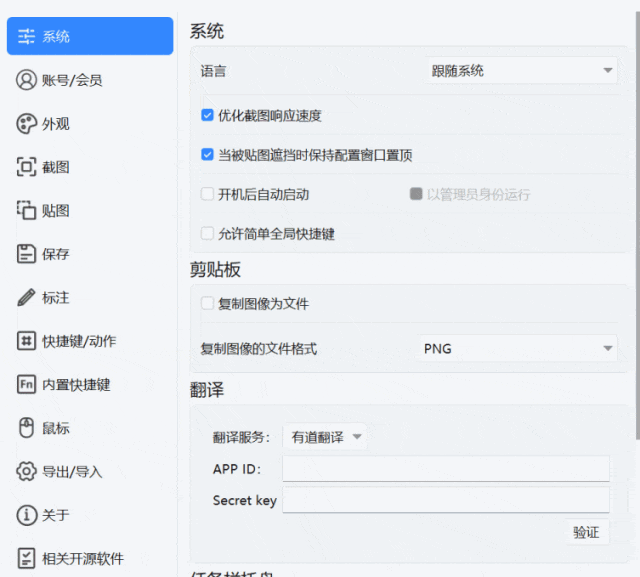
Task: Click the 相关开源软件 checklist icon
Action: pyautogui.click(x=26, y=558)
